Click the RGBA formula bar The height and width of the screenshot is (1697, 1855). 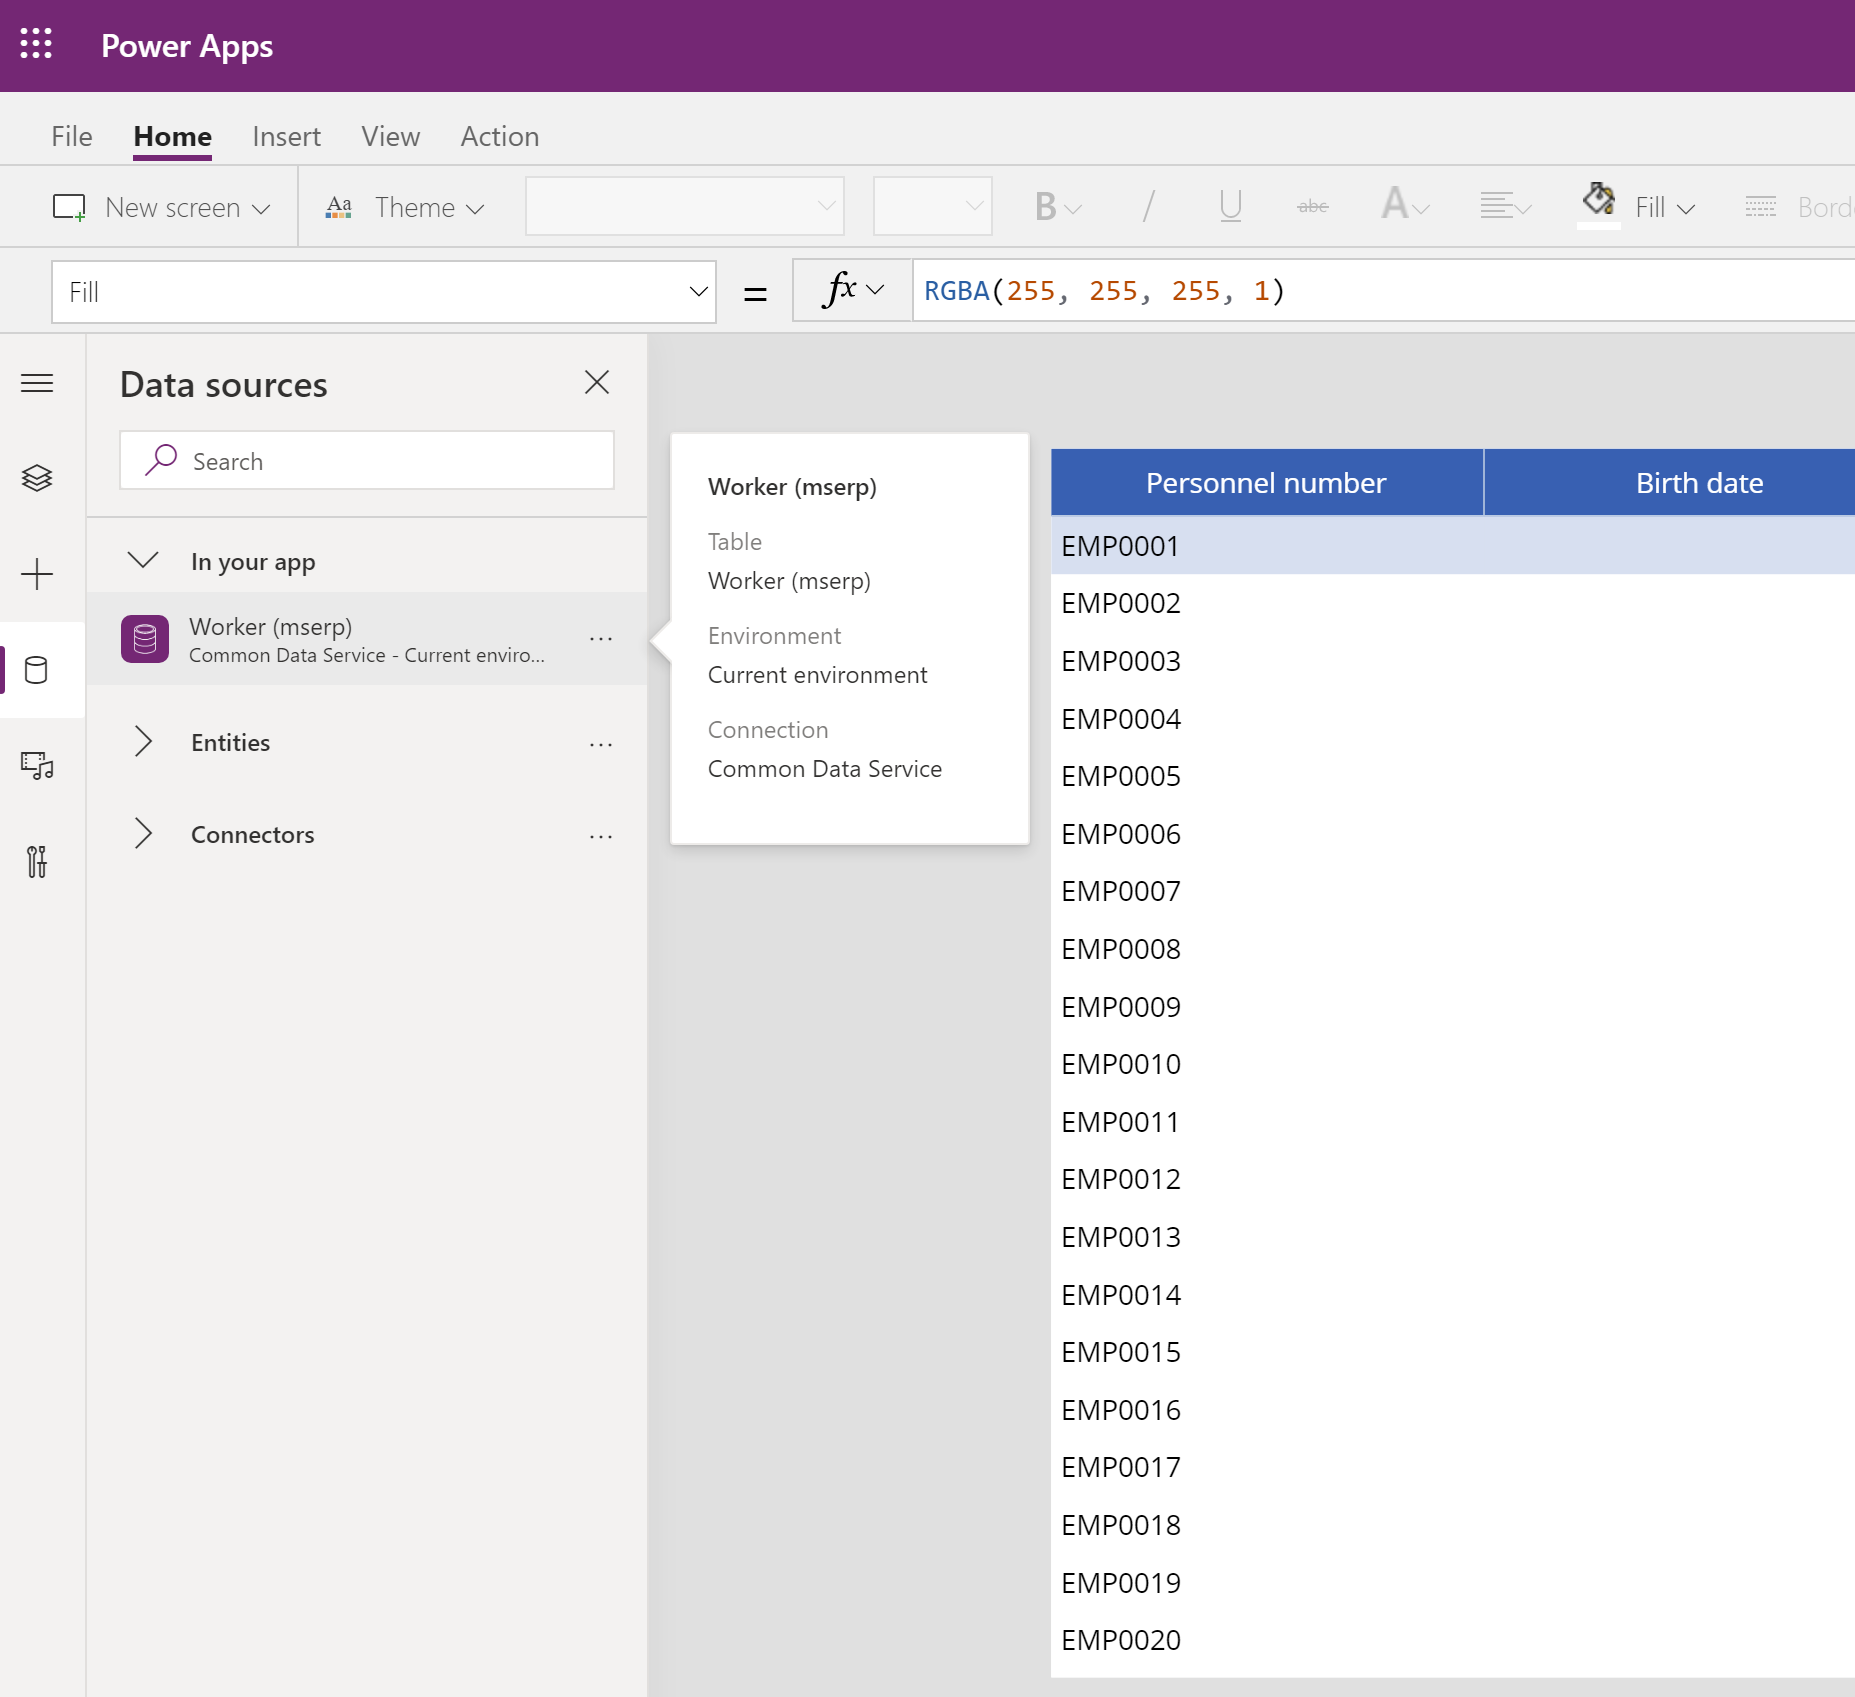1384,291
